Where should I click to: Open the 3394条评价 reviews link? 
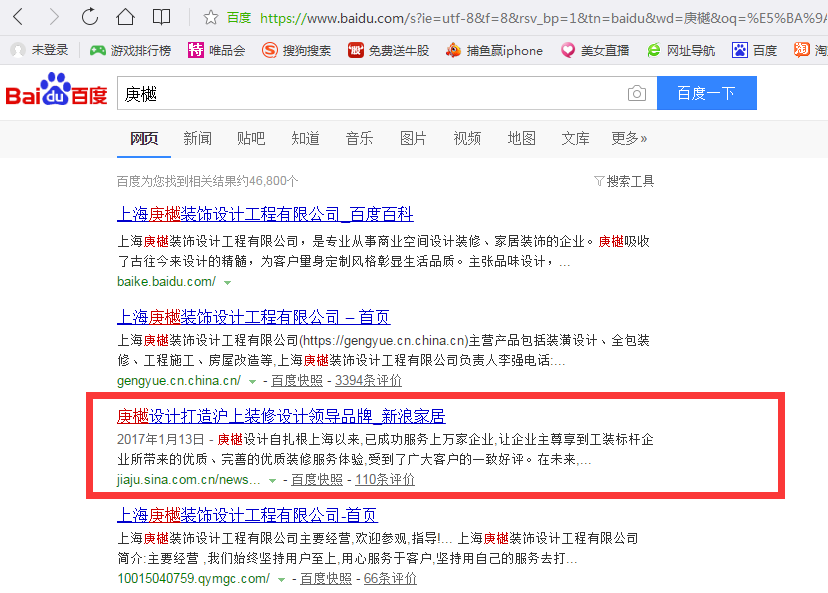(368, 381)
